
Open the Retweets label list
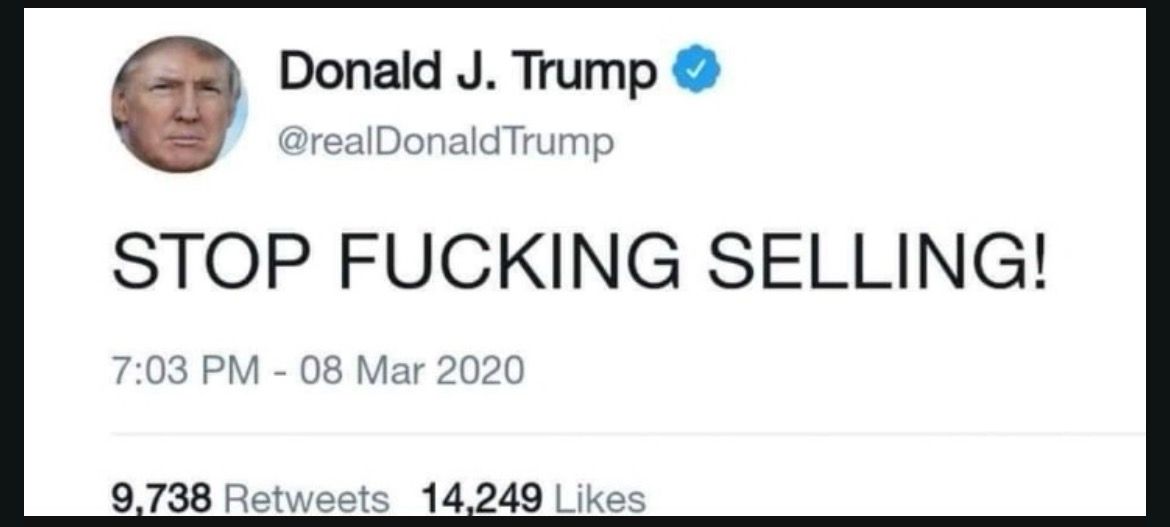point(307,499)
